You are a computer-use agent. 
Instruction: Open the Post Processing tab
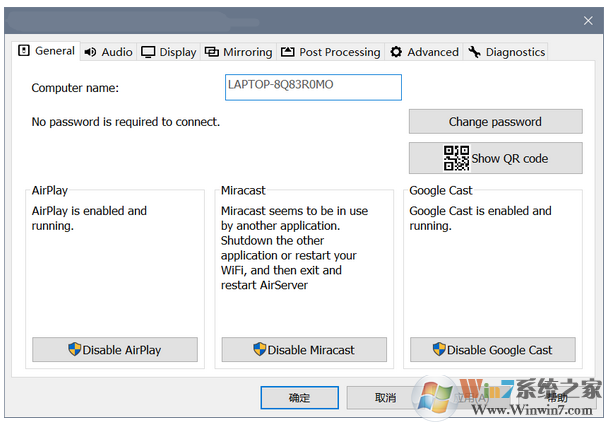330,52
